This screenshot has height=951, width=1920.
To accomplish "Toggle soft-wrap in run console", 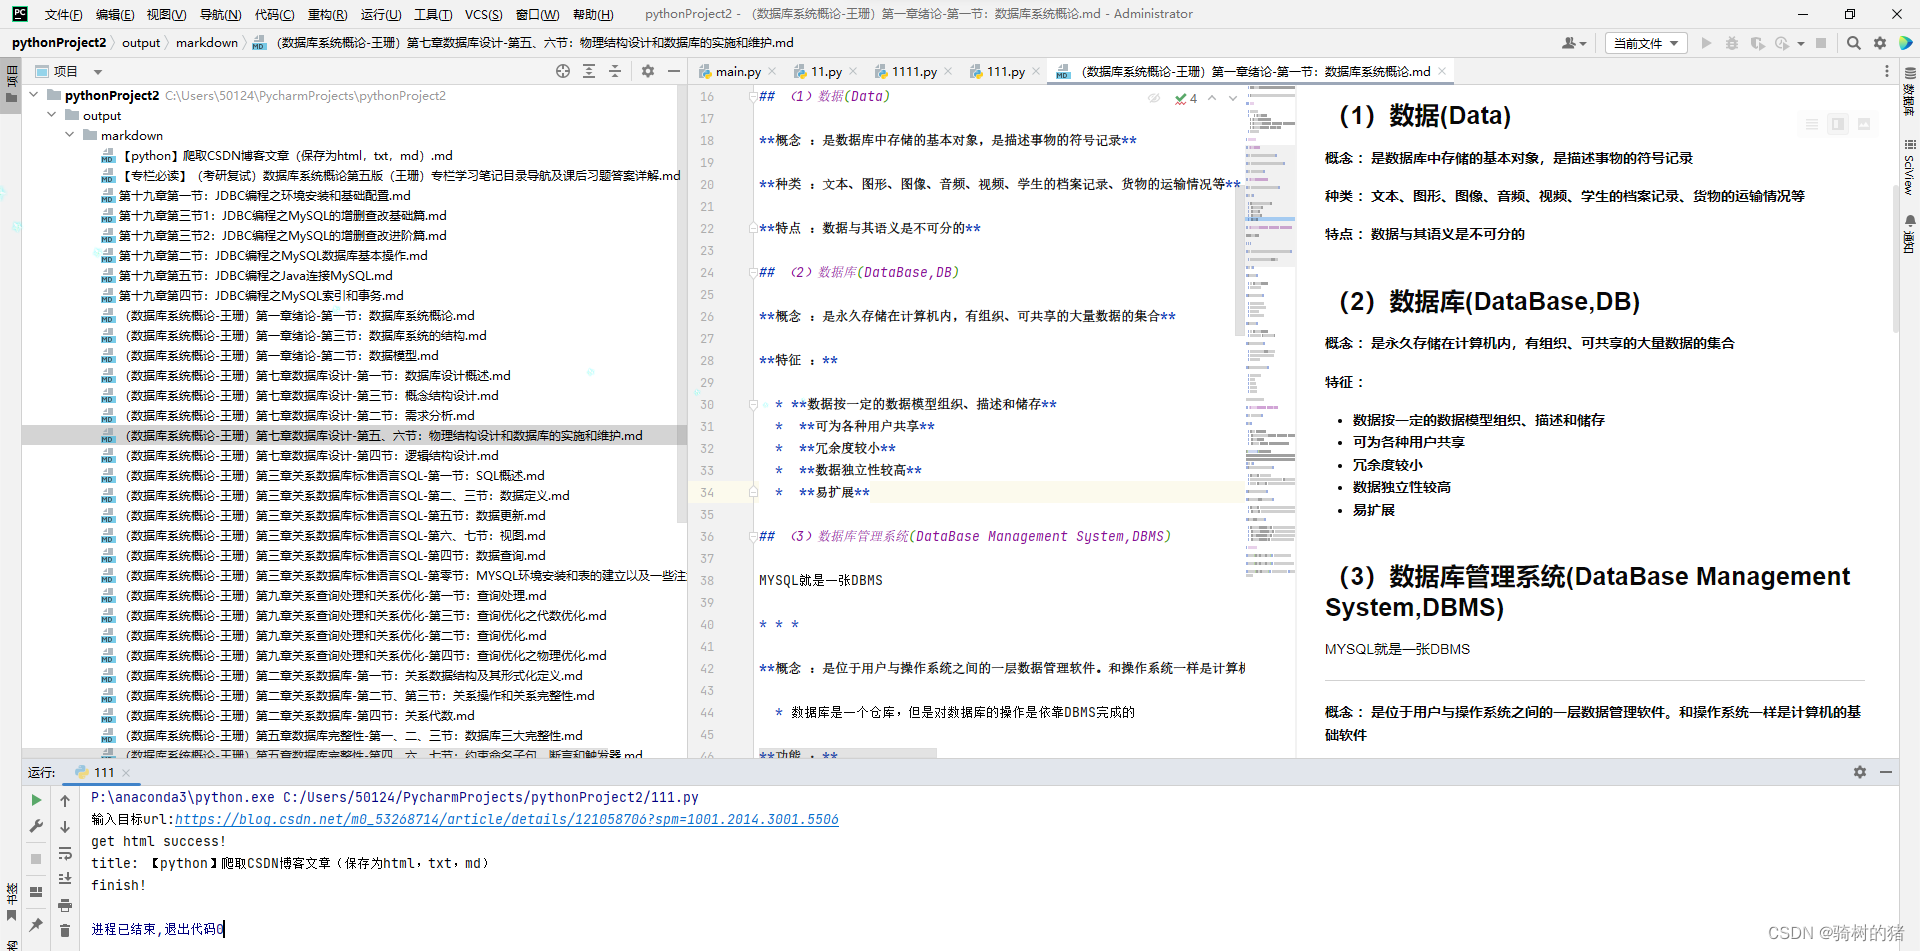I will click(65, 853).
